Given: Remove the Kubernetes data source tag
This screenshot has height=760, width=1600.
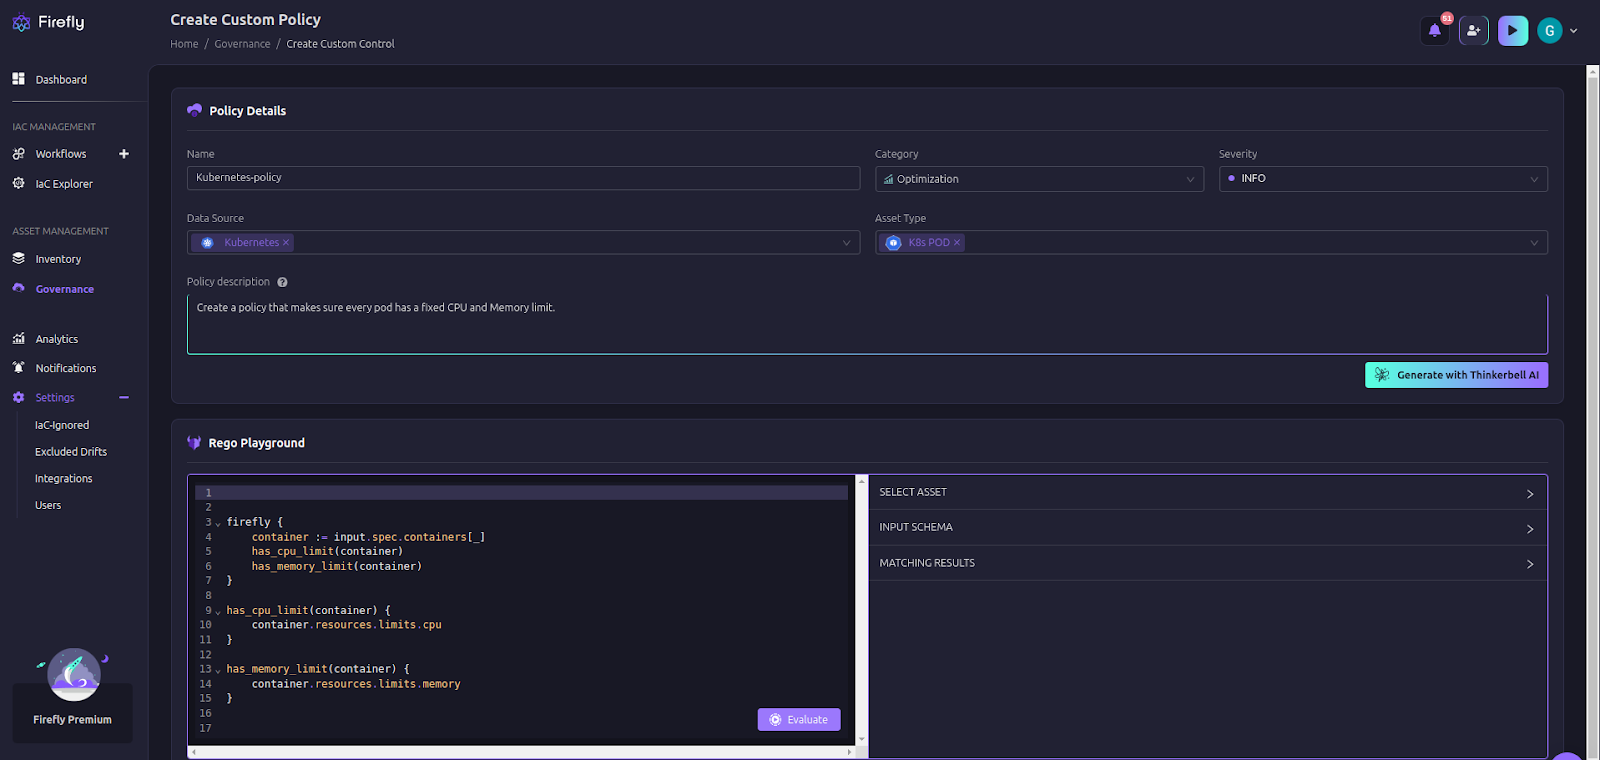Looking at the screenshot, I should pyautogui.click(x=286, y=243).
